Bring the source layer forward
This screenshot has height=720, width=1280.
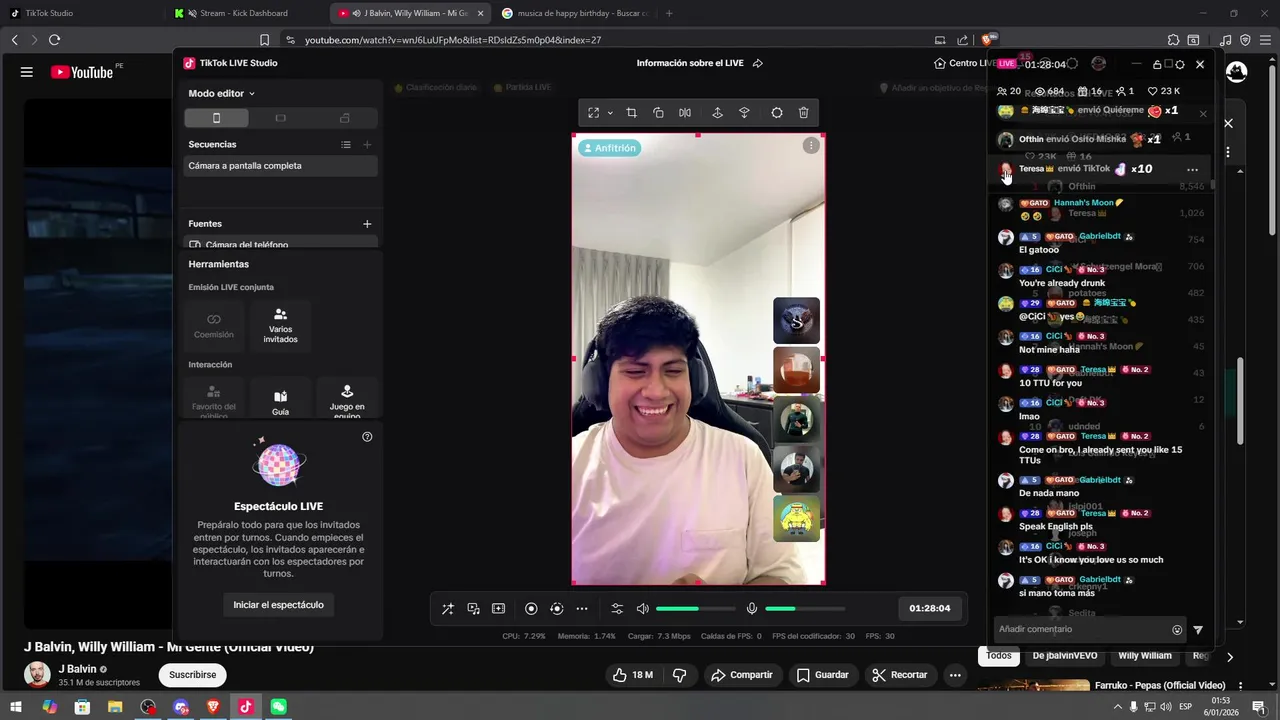[x=717, y=113]
